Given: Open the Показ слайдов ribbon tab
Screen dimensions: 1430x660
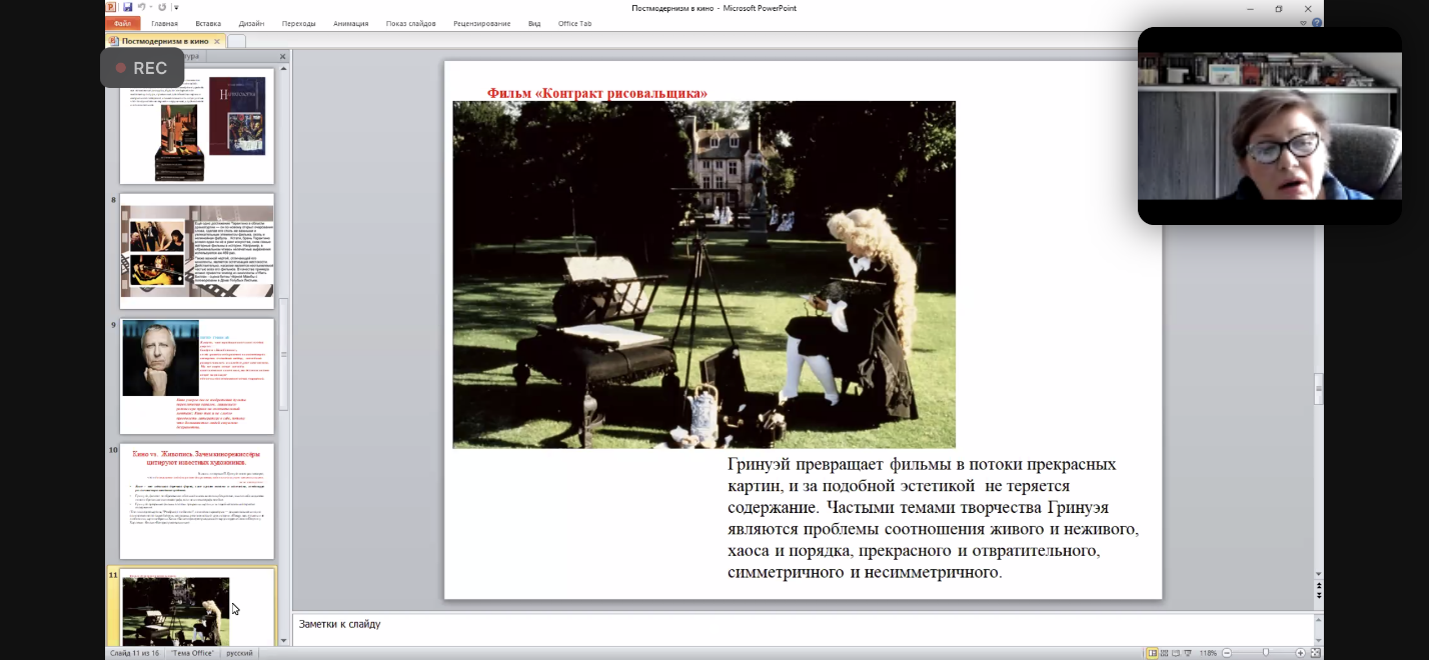Looking at the screenshot, I should click(x=410, y=23).
